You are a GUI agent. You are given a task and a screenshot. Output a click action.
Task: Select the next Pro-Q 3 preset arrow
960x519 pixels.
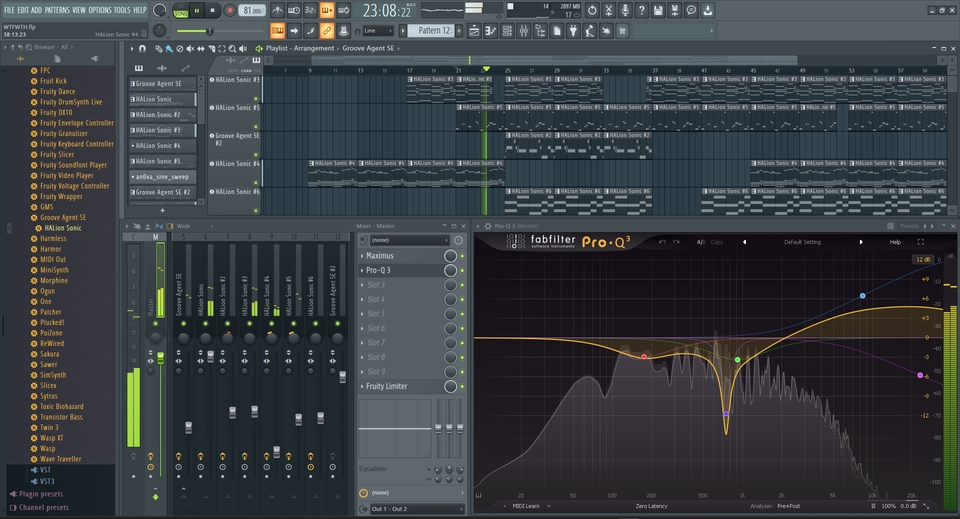[862, 242]
